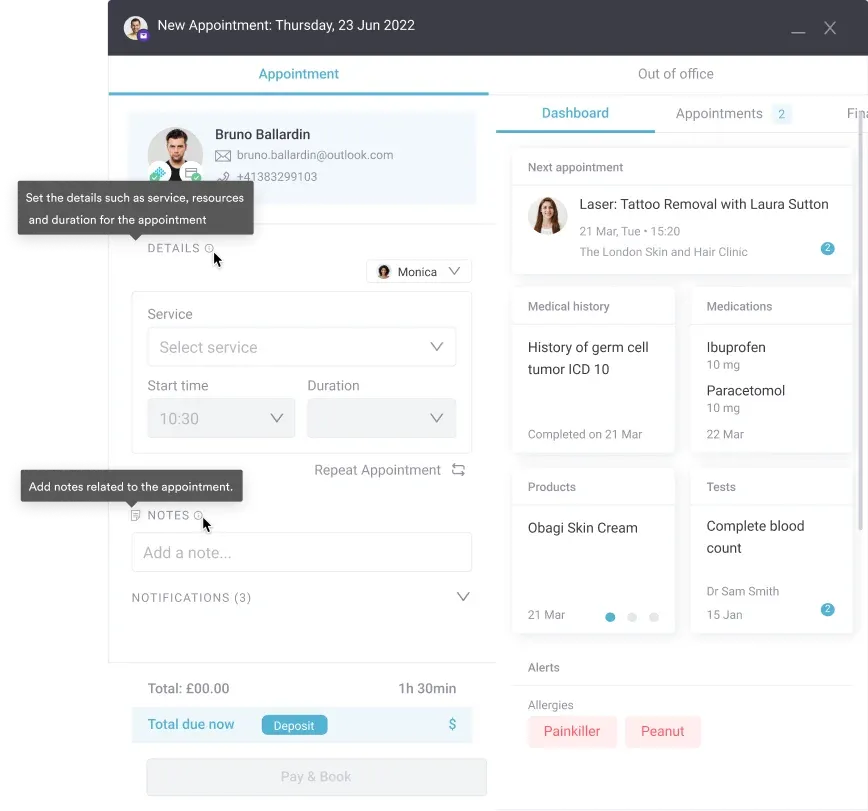The height and width of the screenshot is (811, 868).
Task: Toggle the Deposit option
Action: [294, 725]
